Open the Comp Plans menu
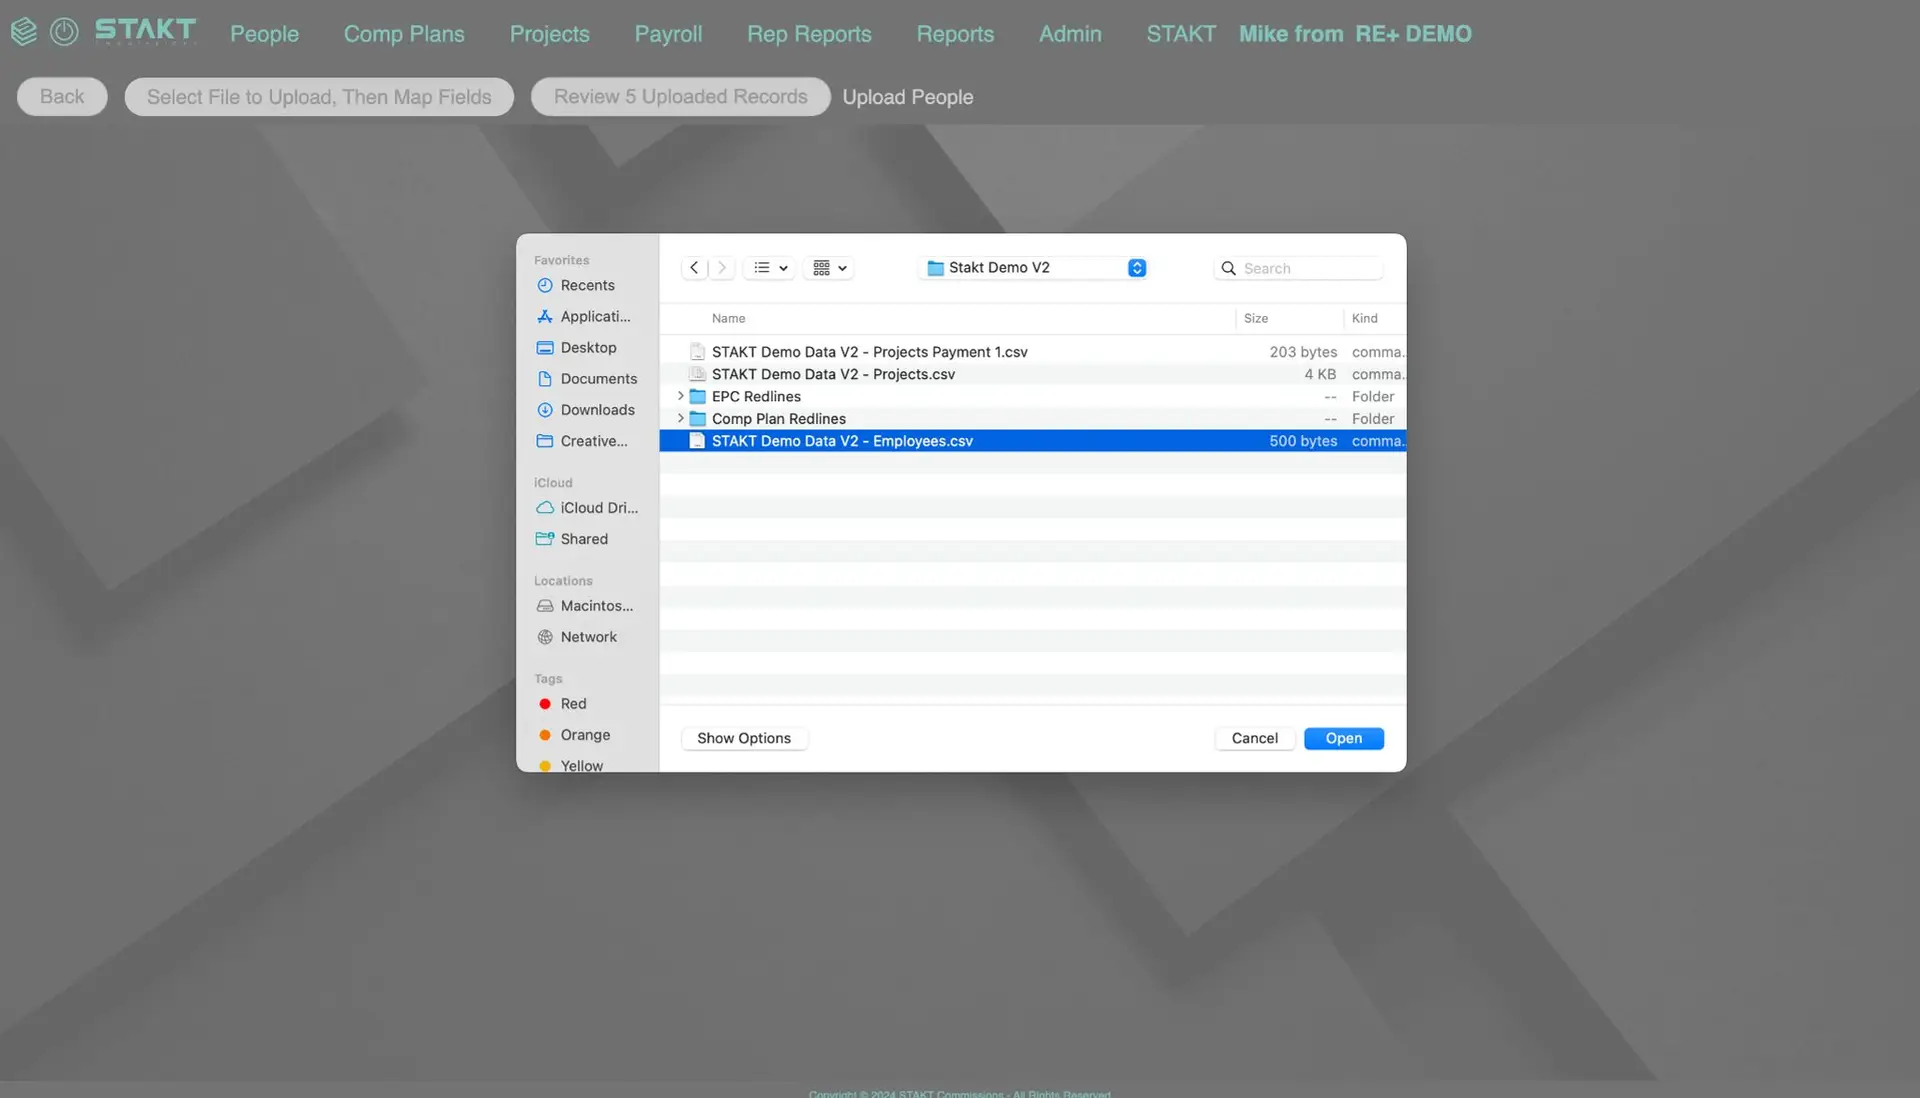 click(404, 33)
